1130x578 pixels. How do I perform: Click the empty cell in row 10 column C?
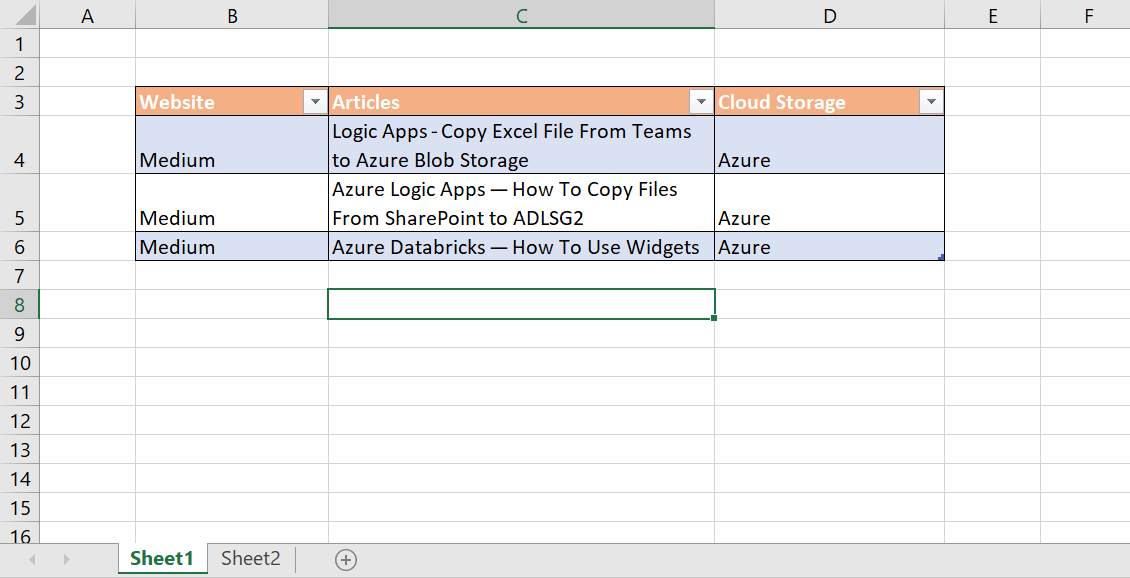click(520, 362)
